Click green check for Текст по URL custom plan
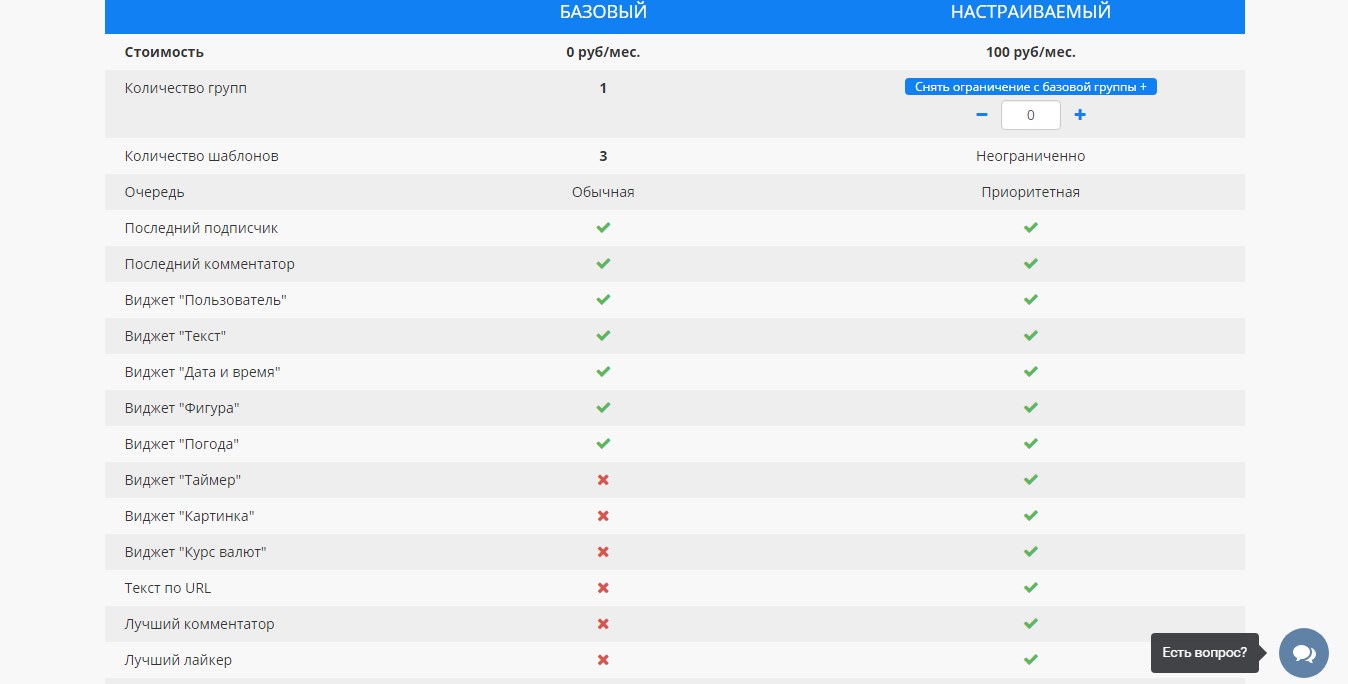Viewport: 1348px width, 684px height. tap(1030, 588)
